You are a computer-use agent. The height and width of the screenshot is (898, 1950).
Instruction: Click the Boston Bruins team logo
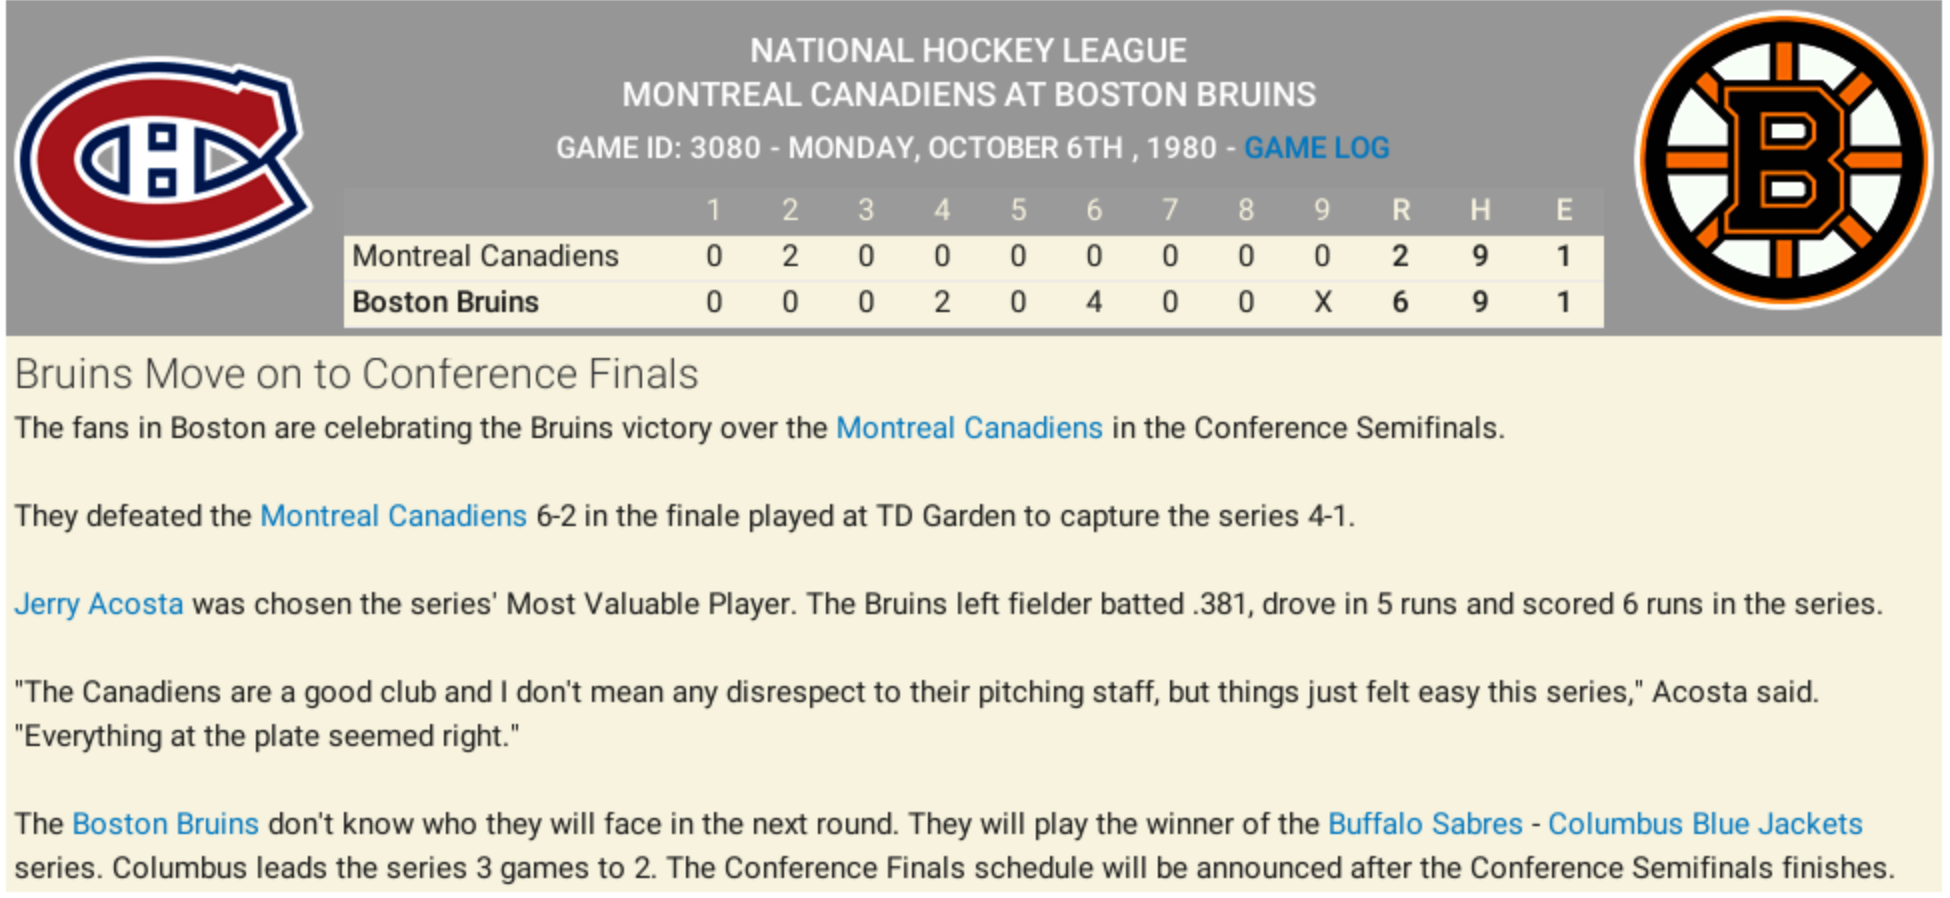coord(1785,160)
